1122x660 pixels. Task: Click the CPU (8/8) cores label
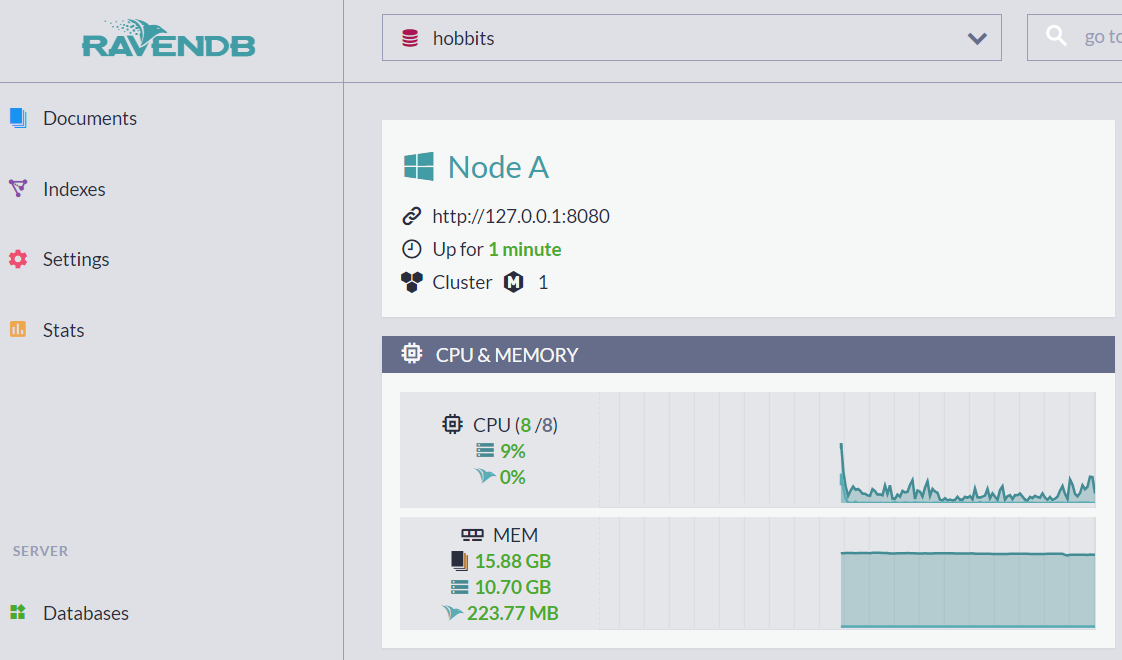pyautogui.click(x=515, y=425)
